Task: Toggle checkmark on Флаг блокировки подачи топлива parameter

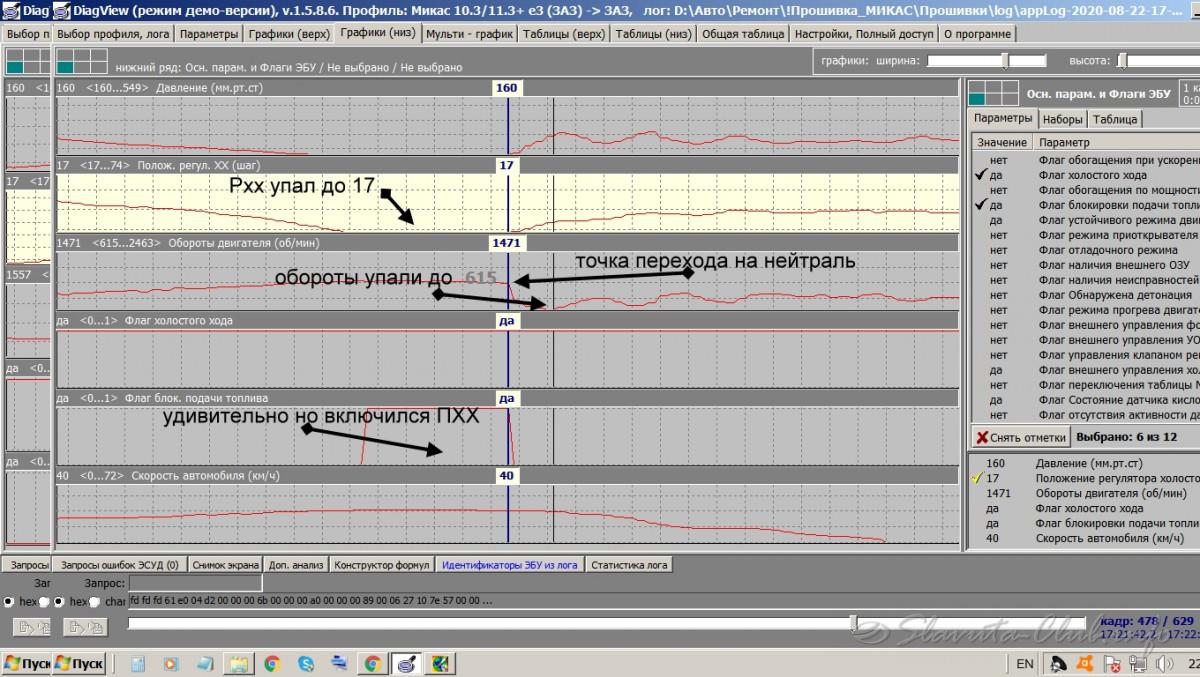Action: click(x=982, y=205)
